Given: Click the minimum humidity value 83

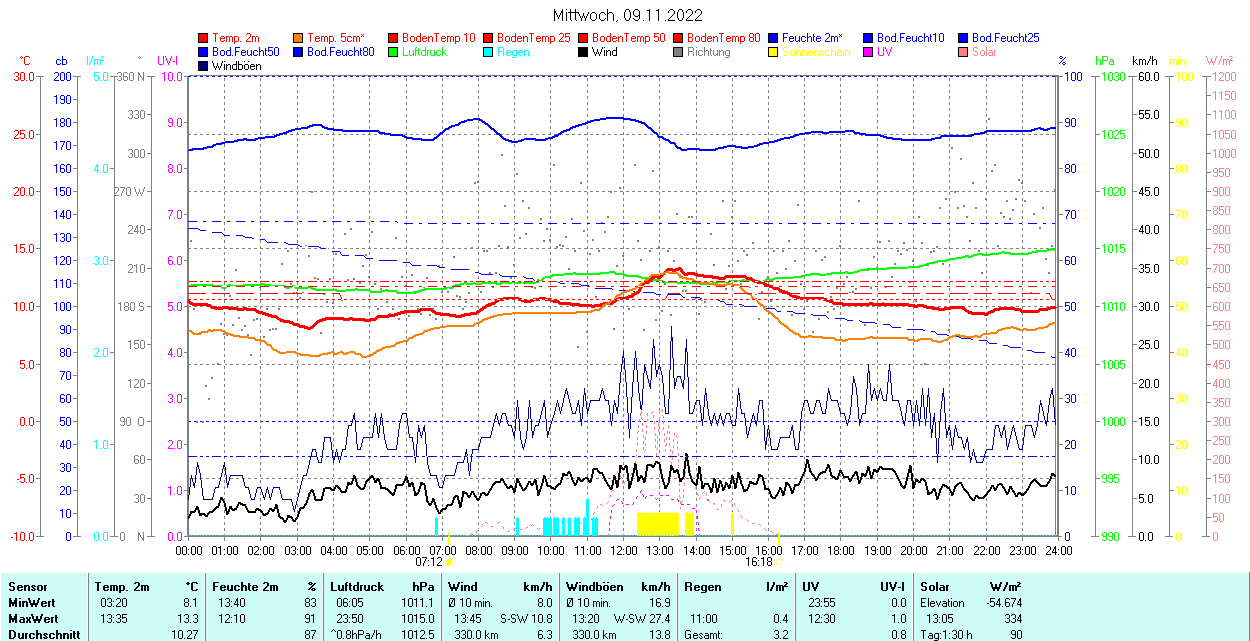Looking at the screenshot, I should pyautogui.click(x=311, y=603).
